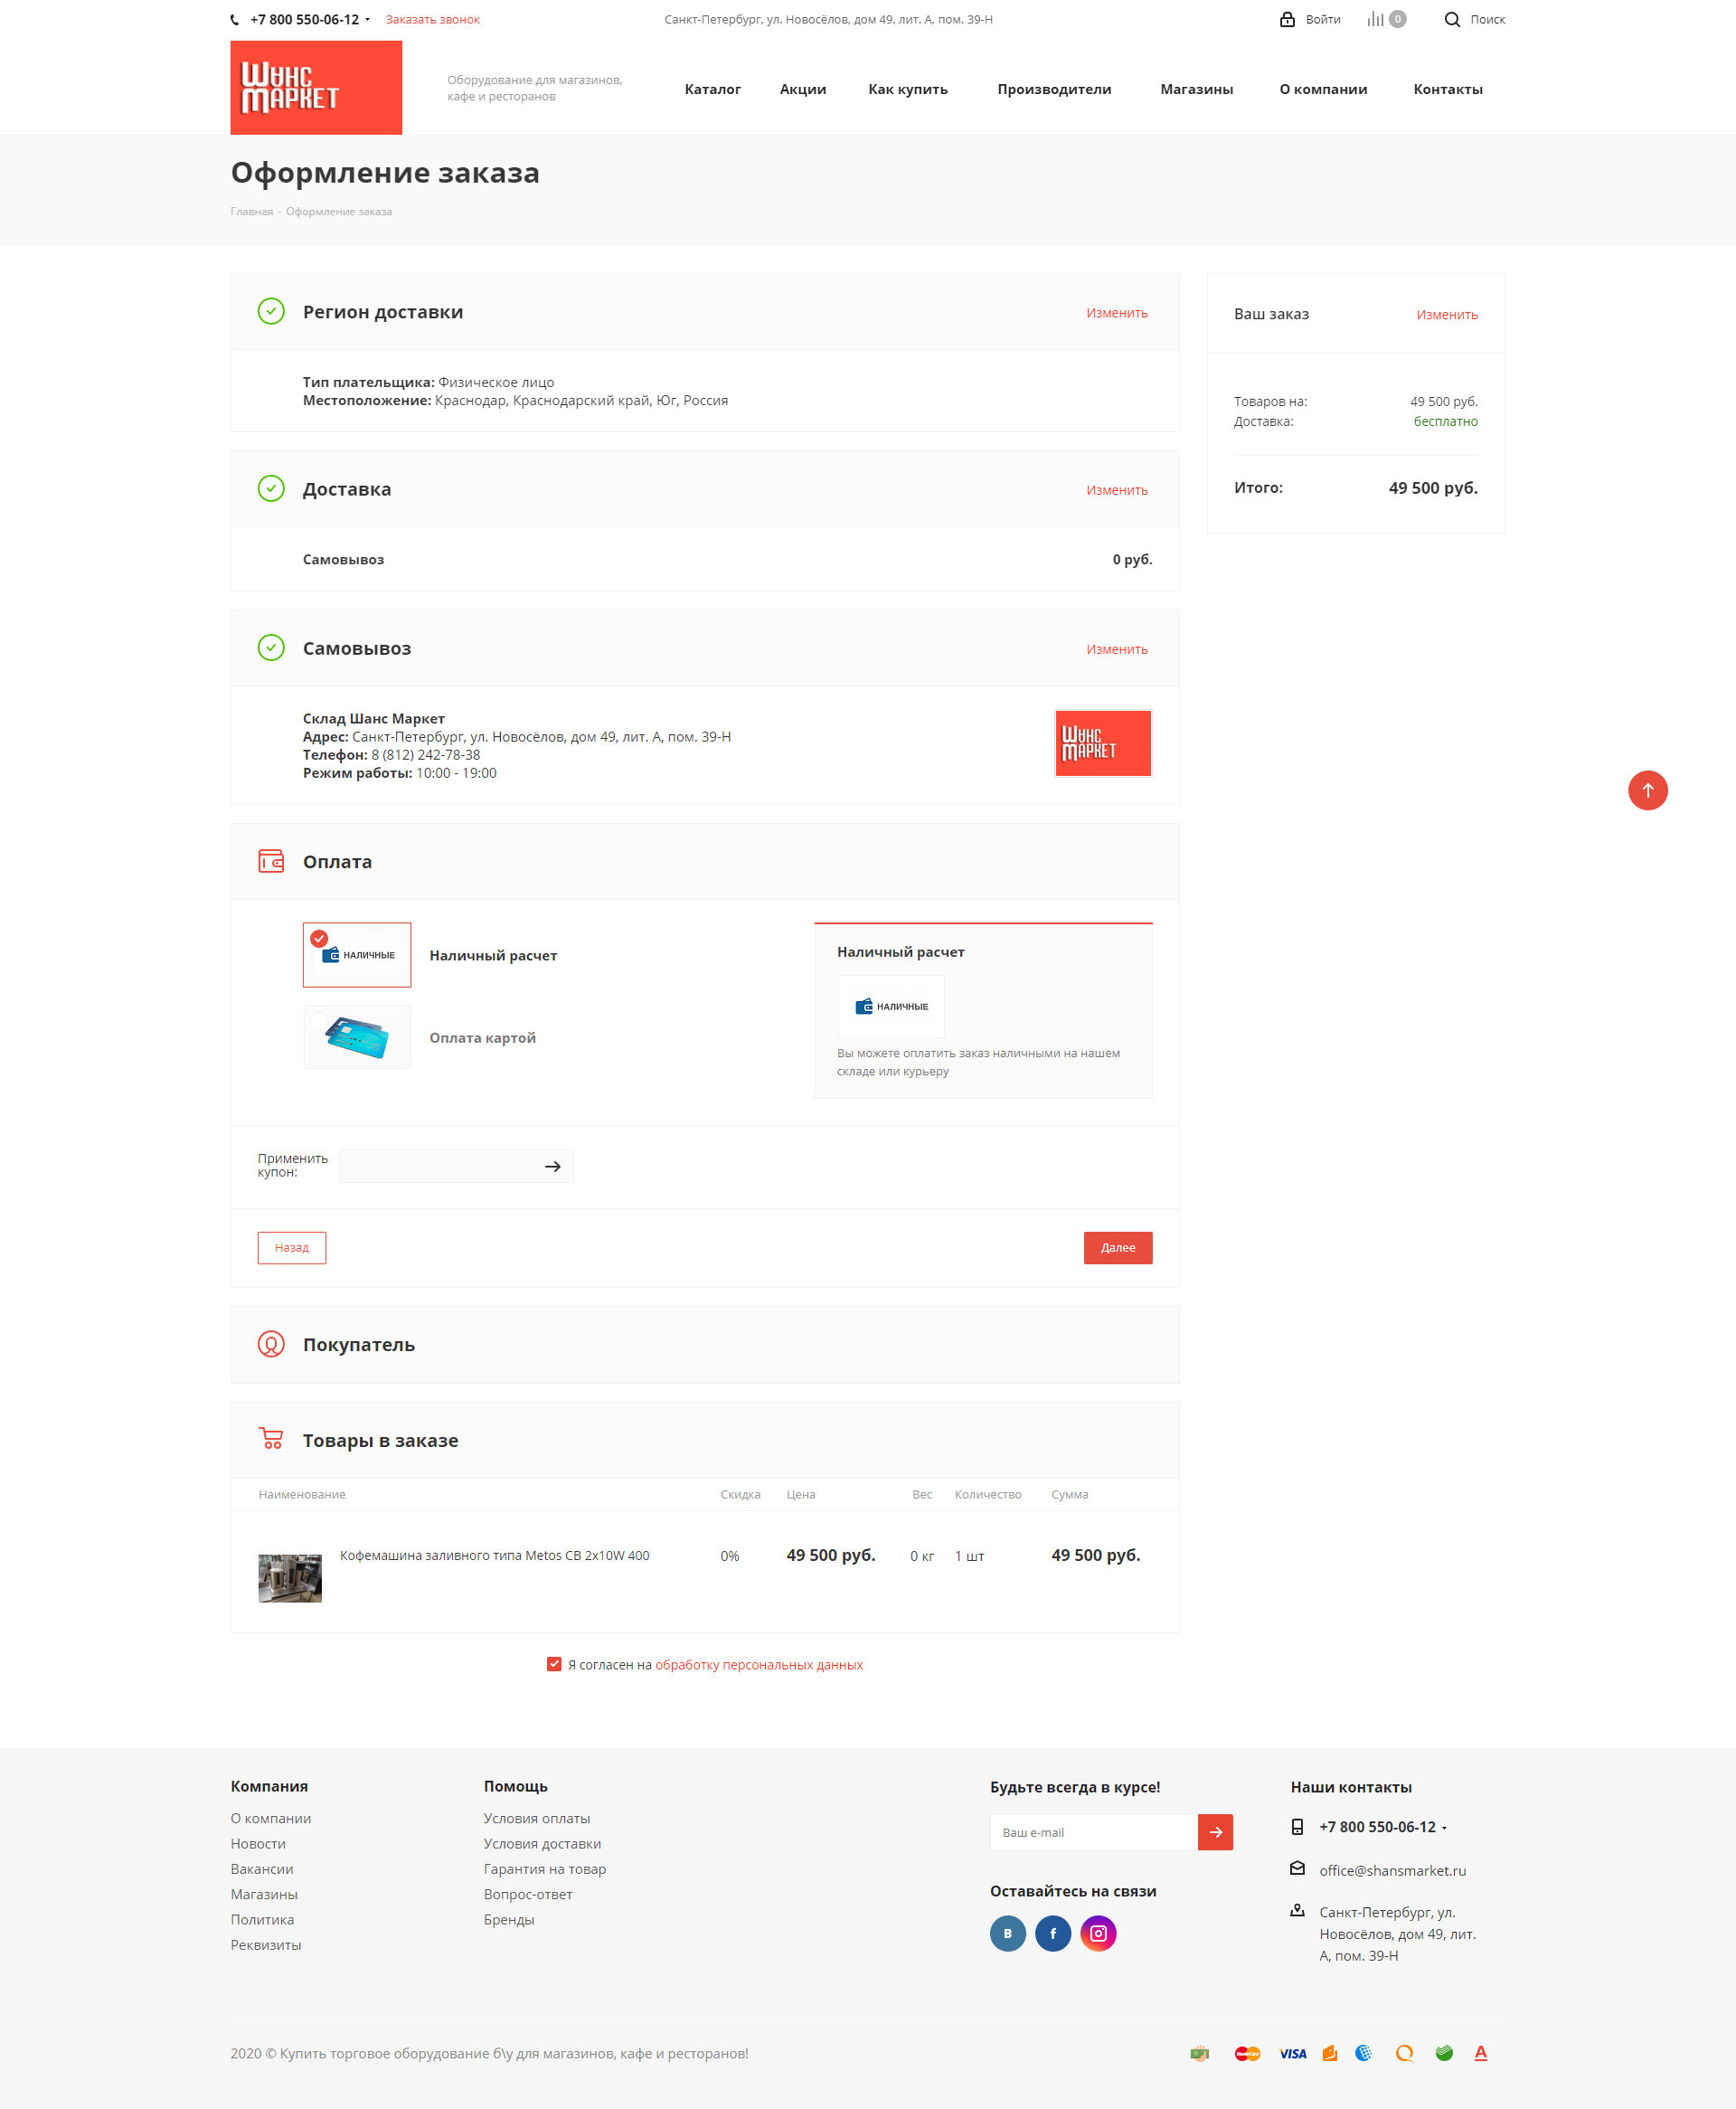
Task: Open the Instagram social icon
Action: tap(1098, 1933)
